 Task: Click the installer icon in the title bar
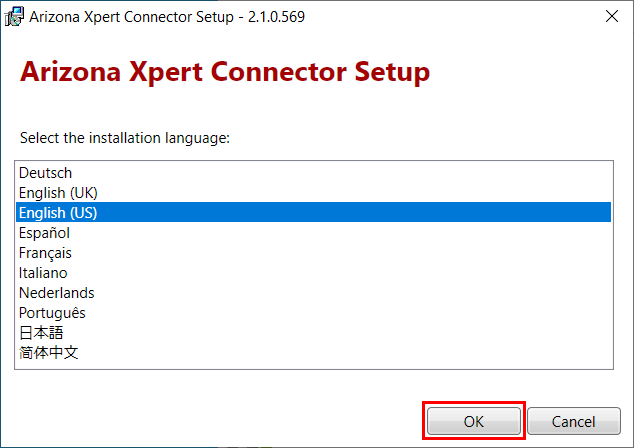coord(14,17)
